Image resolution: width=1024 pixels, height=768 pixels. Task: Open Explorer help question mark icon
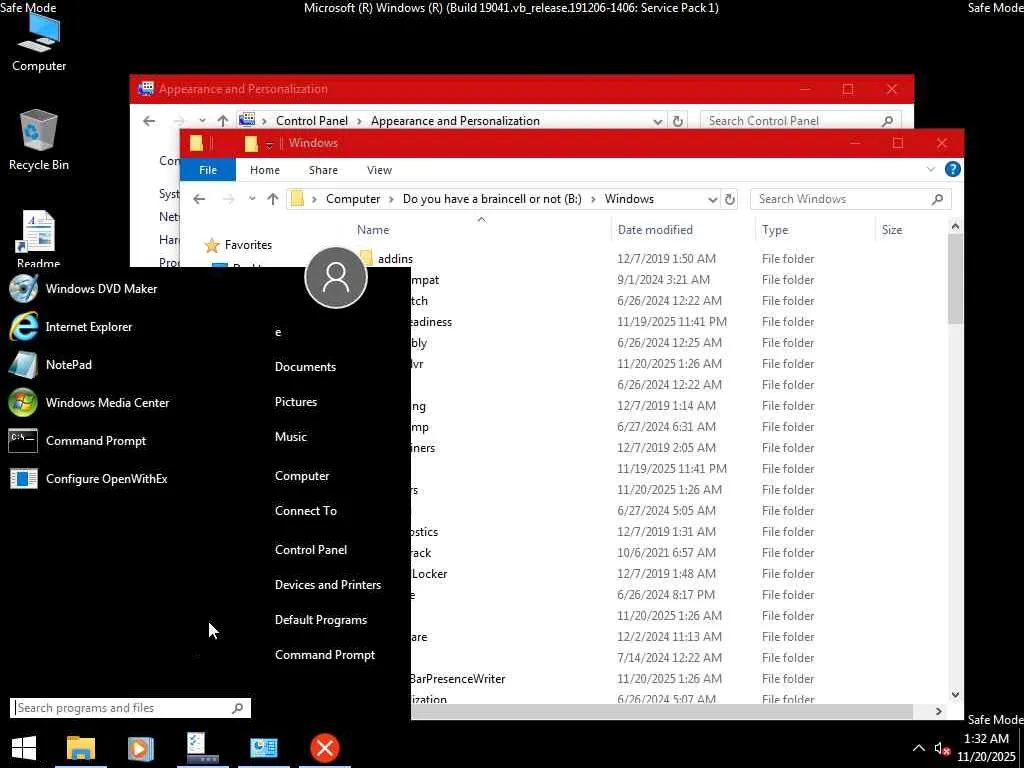(952, 170)
